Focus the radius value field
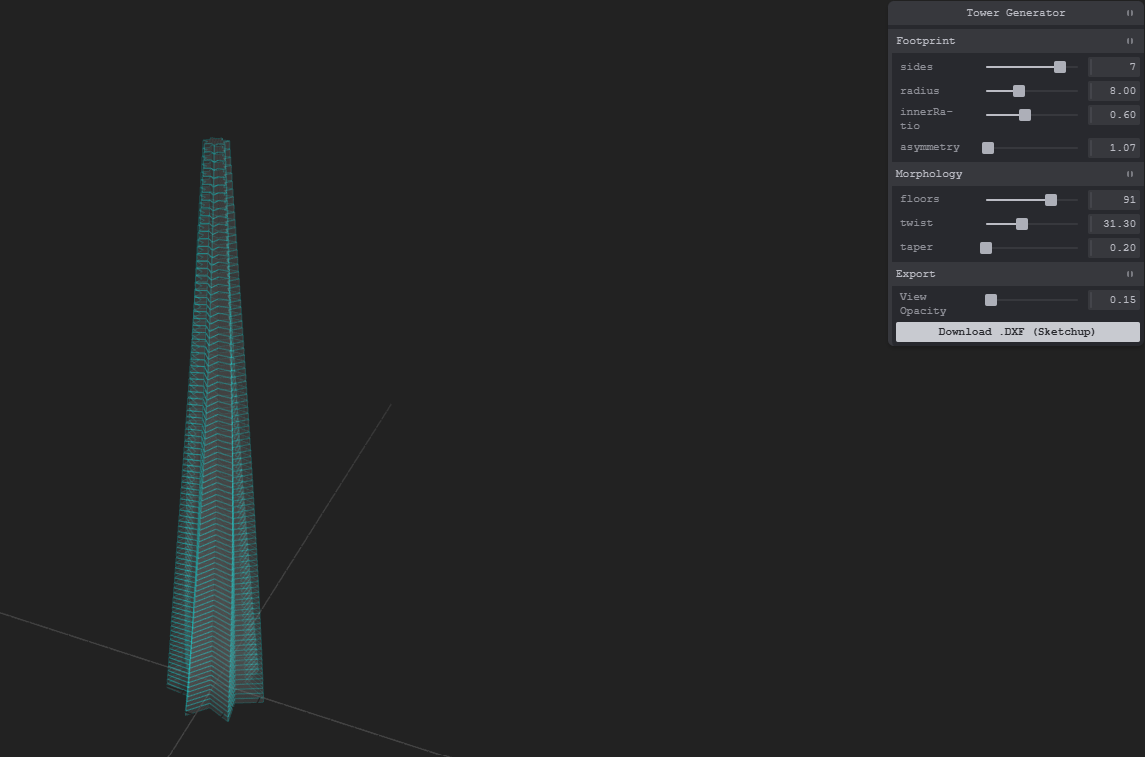Screen dimensions: 1145x757 click(x=1114, y=91)
